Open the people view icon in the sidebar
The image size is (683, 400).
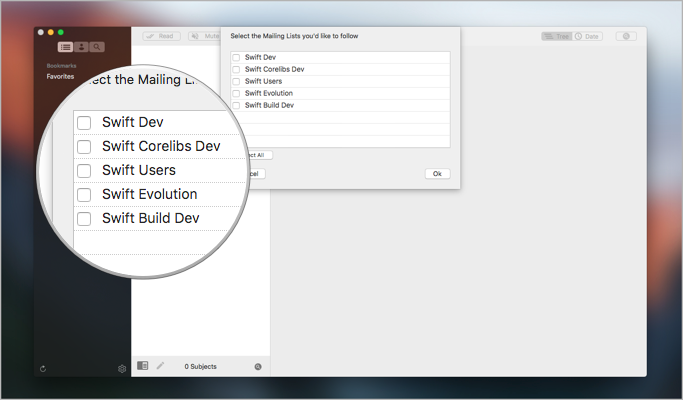(x=81, y=47)
